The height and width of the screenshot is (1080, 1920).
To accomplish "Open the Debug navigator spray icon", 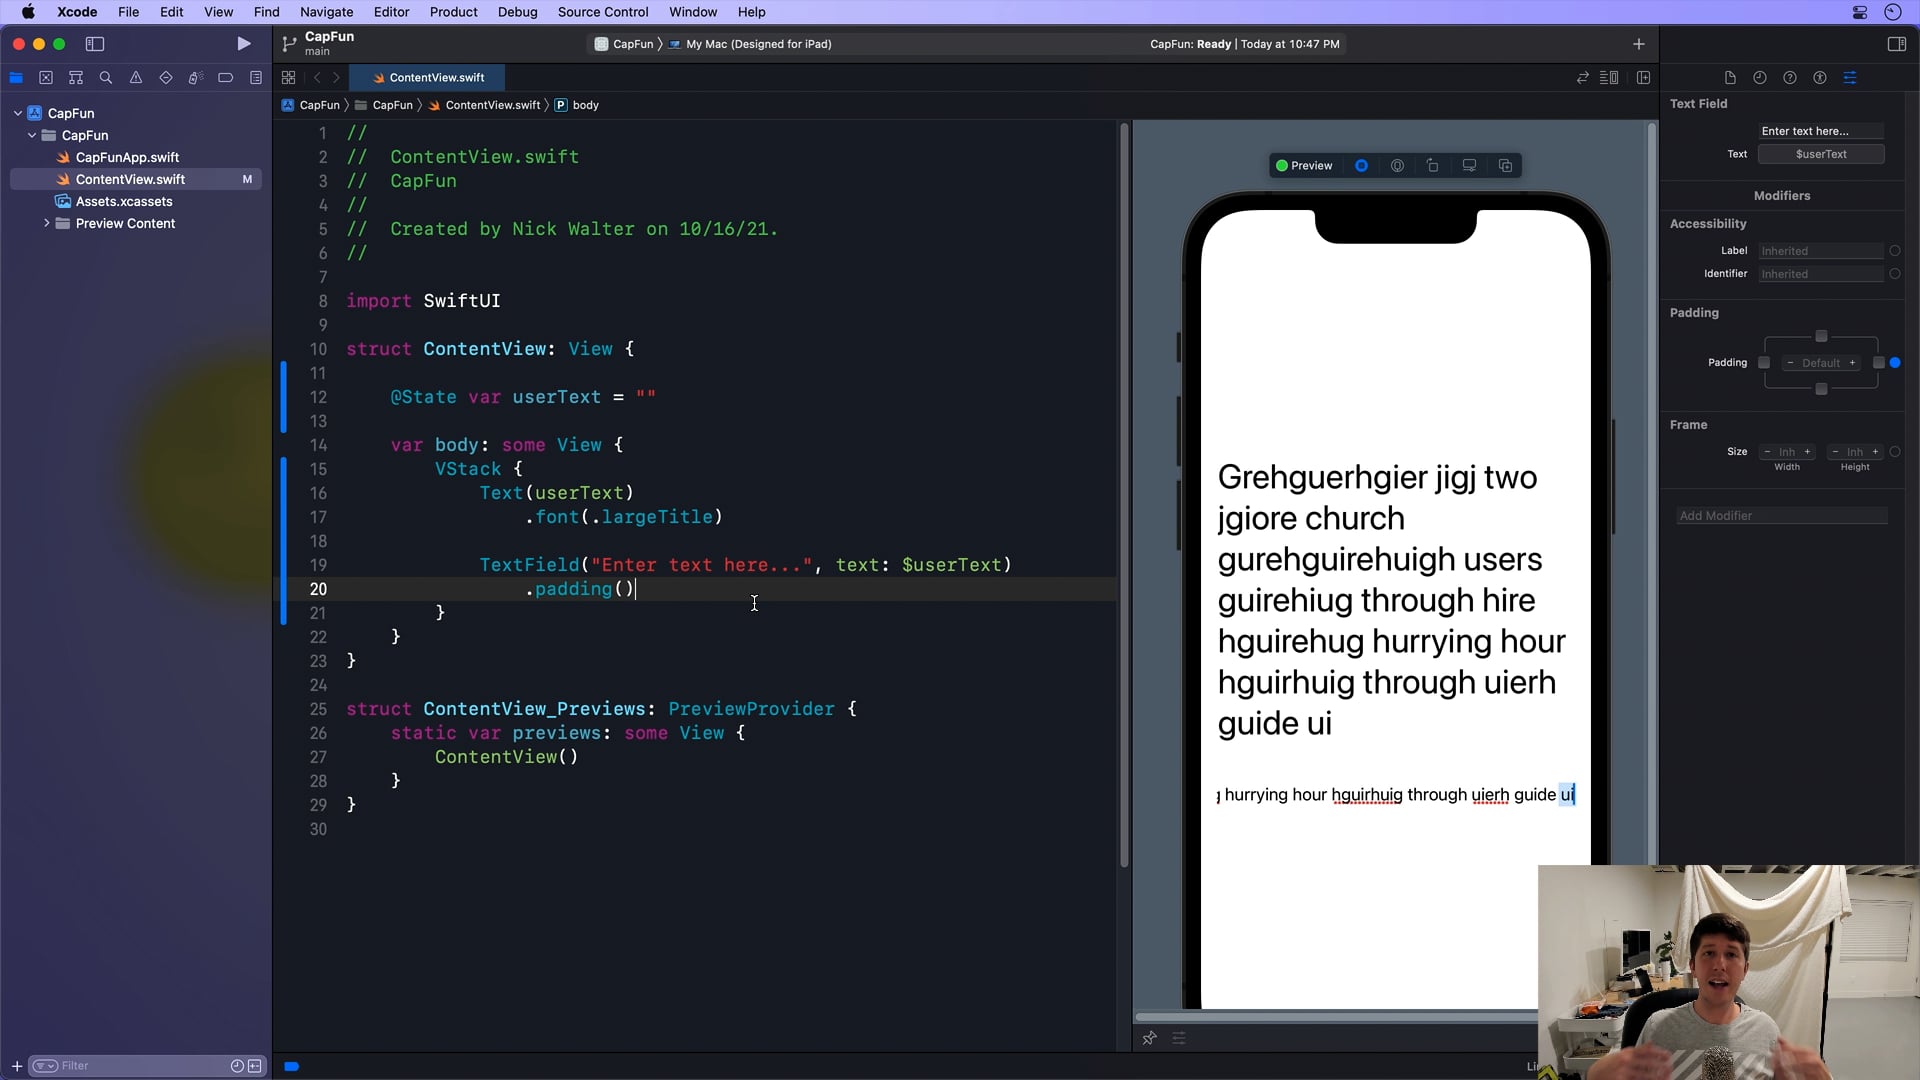I will click(196, 78).
